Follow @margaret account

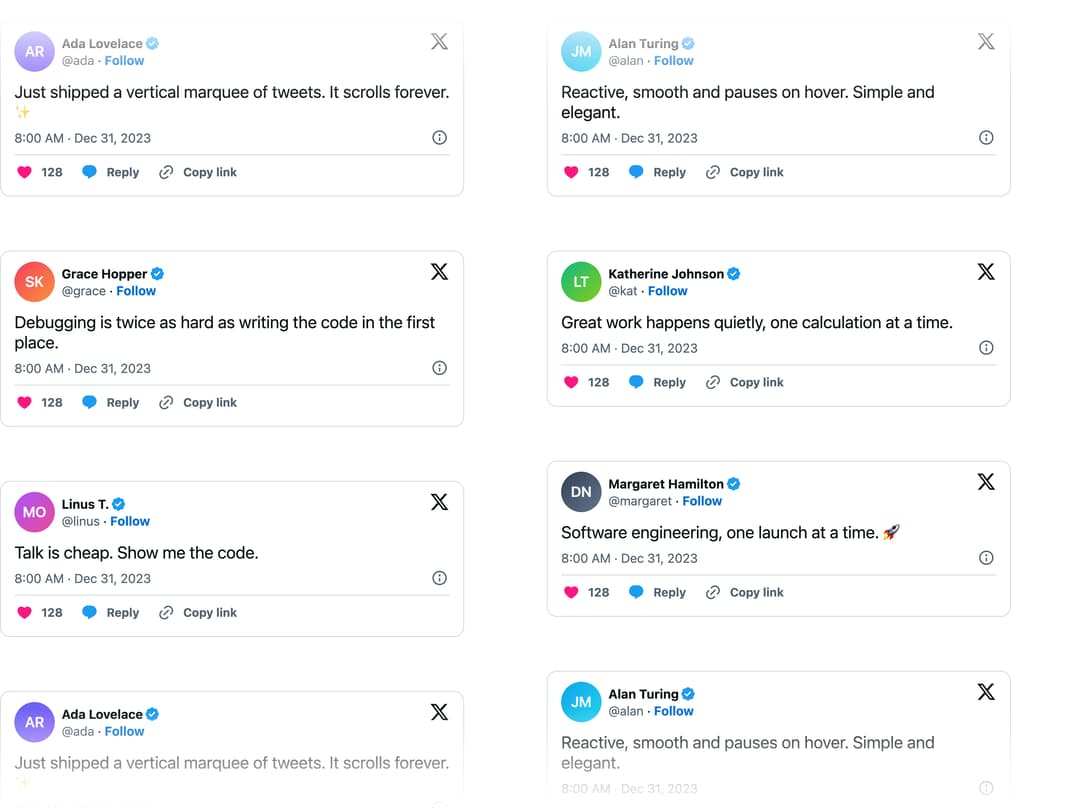702,501
